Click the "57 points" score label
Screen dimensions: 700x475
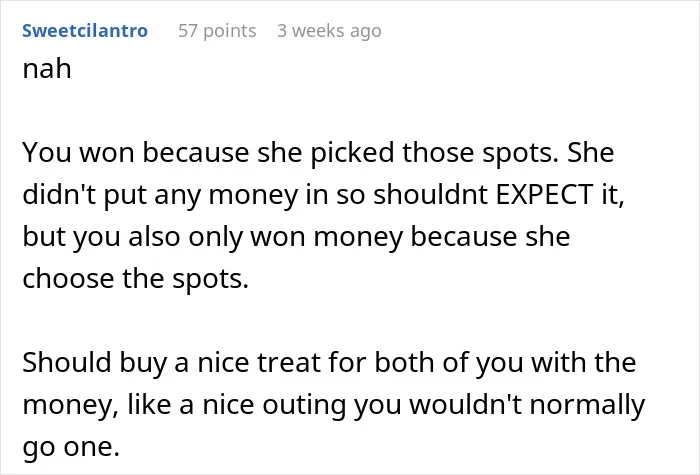(x=217, y=31)
